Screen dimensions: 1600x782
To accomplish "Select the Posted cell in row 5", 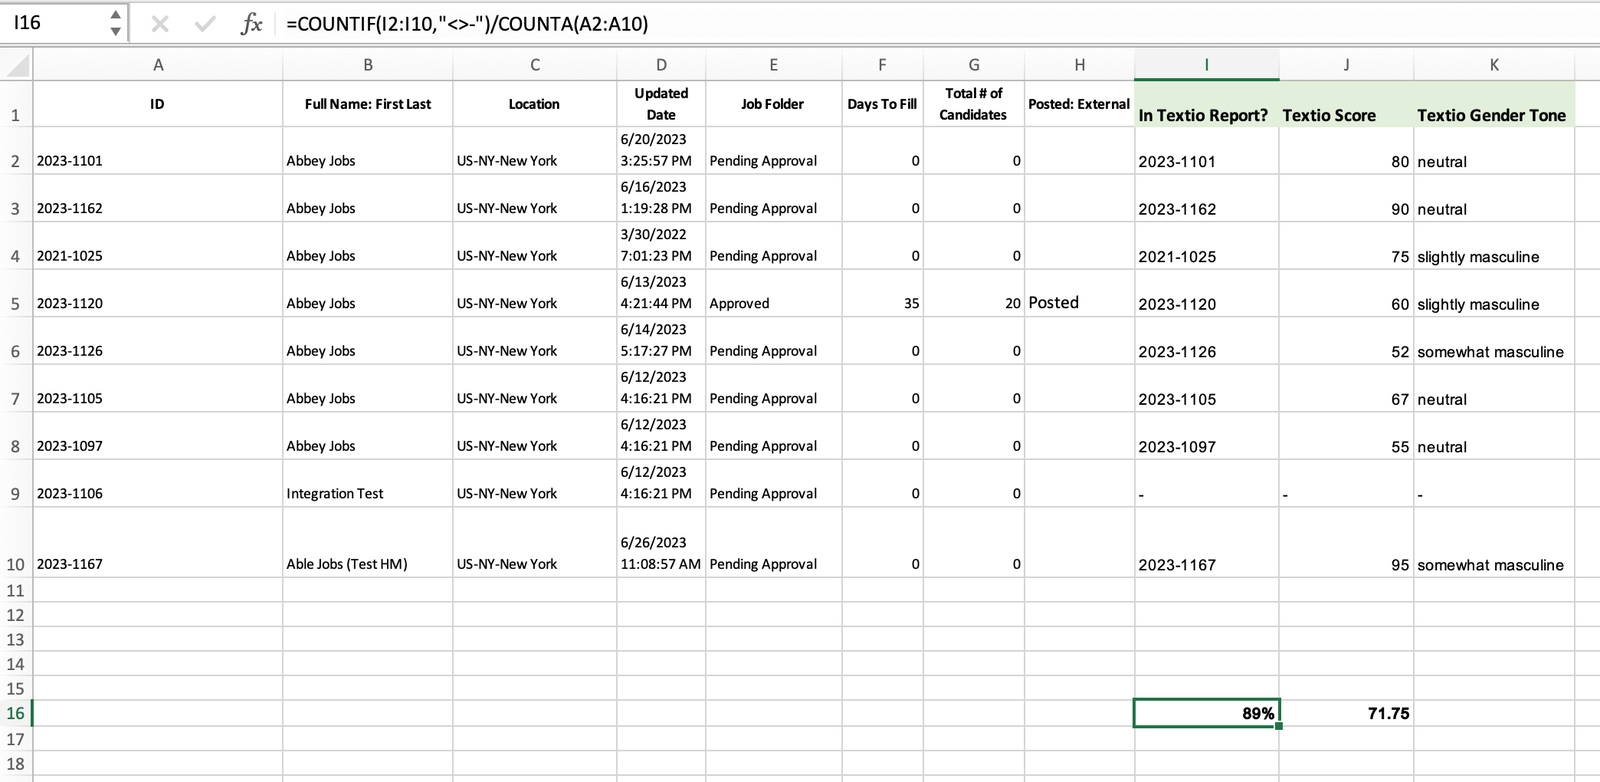I will pos(1079,303).
